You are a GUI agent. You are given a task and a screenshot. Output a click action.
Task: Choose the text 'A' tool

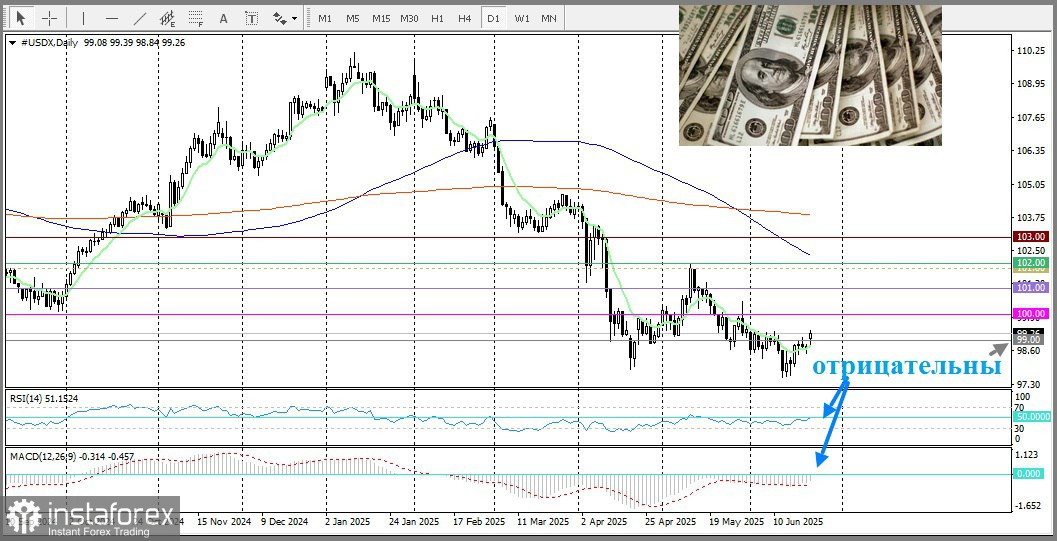223,18
